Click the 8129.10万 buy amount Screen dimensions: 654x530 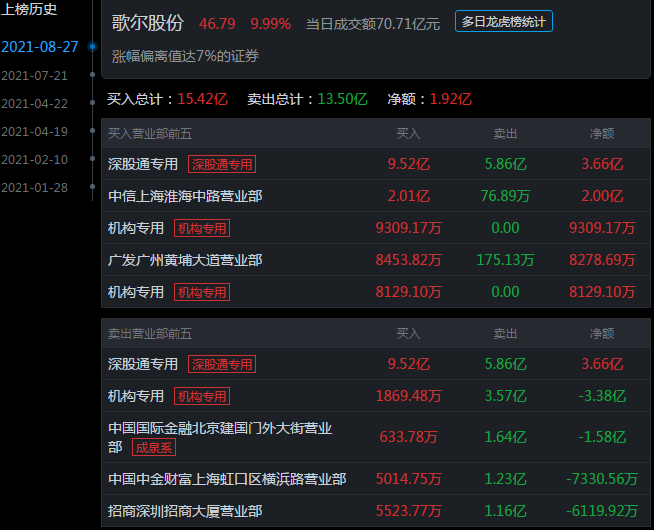click(408, 292)
